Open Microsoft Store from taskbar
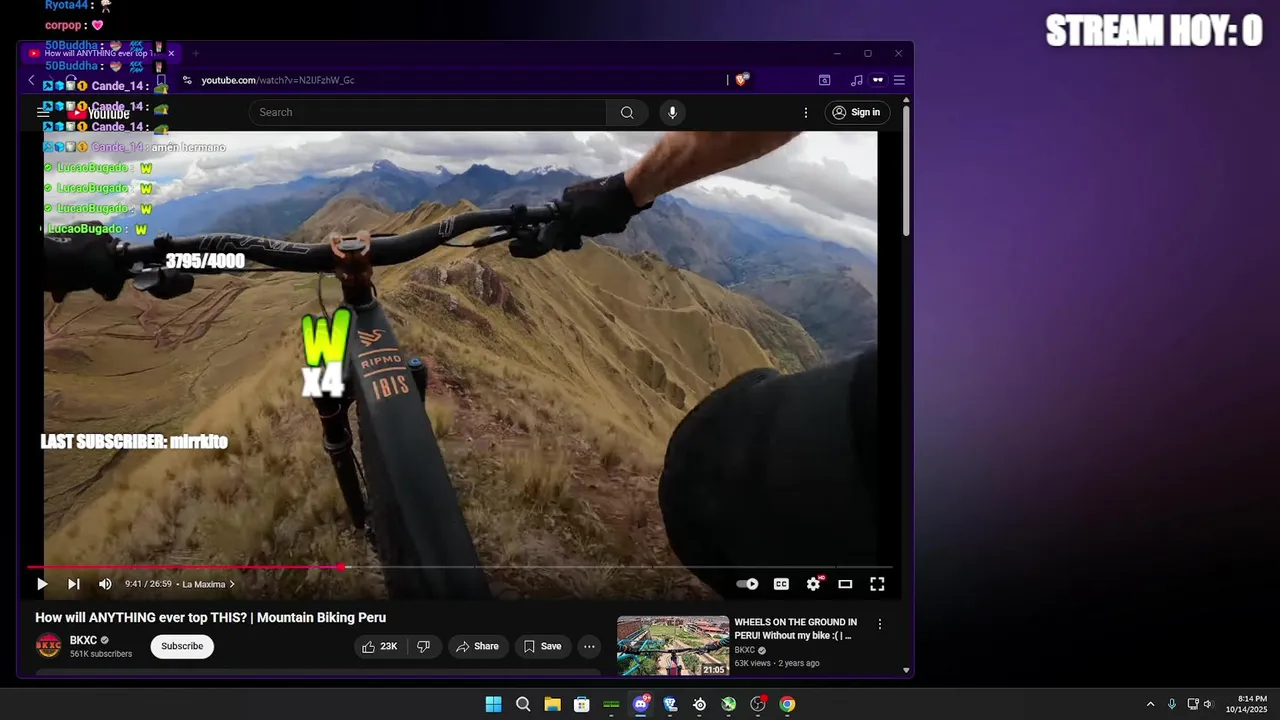Screen dimensions: 1280x720 [x=582, y=704]
